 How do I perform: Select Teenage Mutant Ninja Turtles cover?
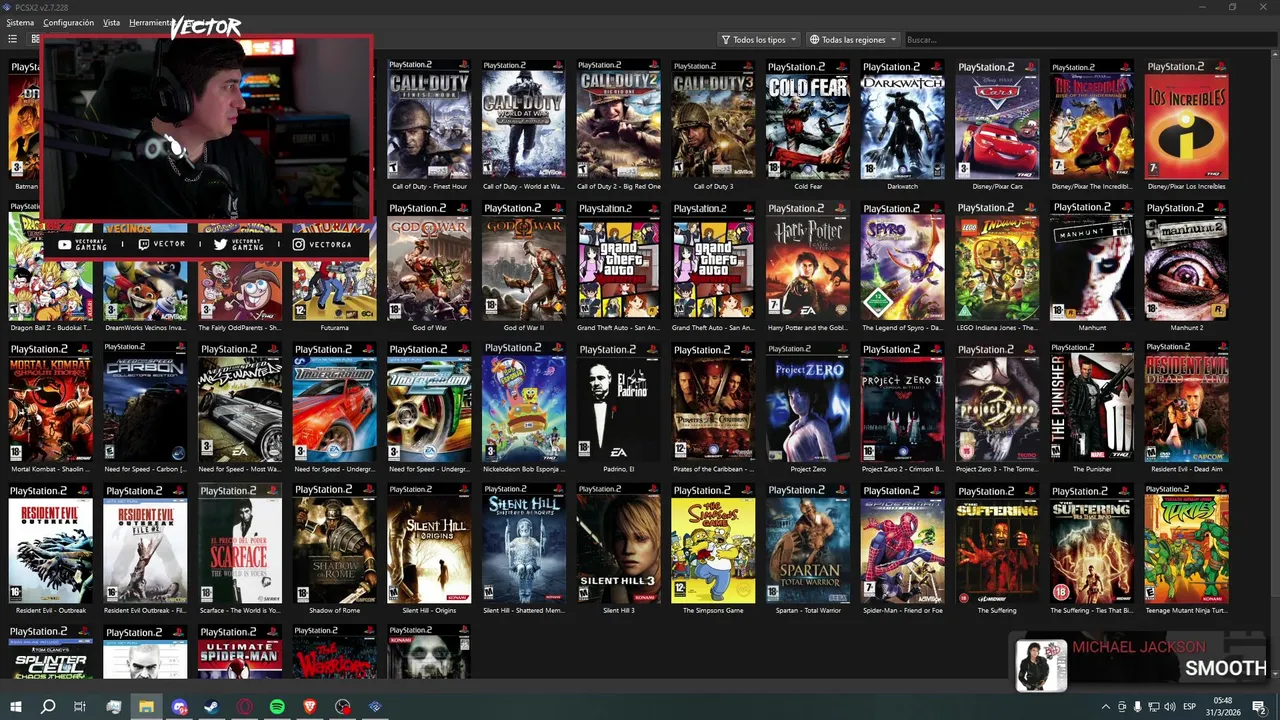[1186, 543]
